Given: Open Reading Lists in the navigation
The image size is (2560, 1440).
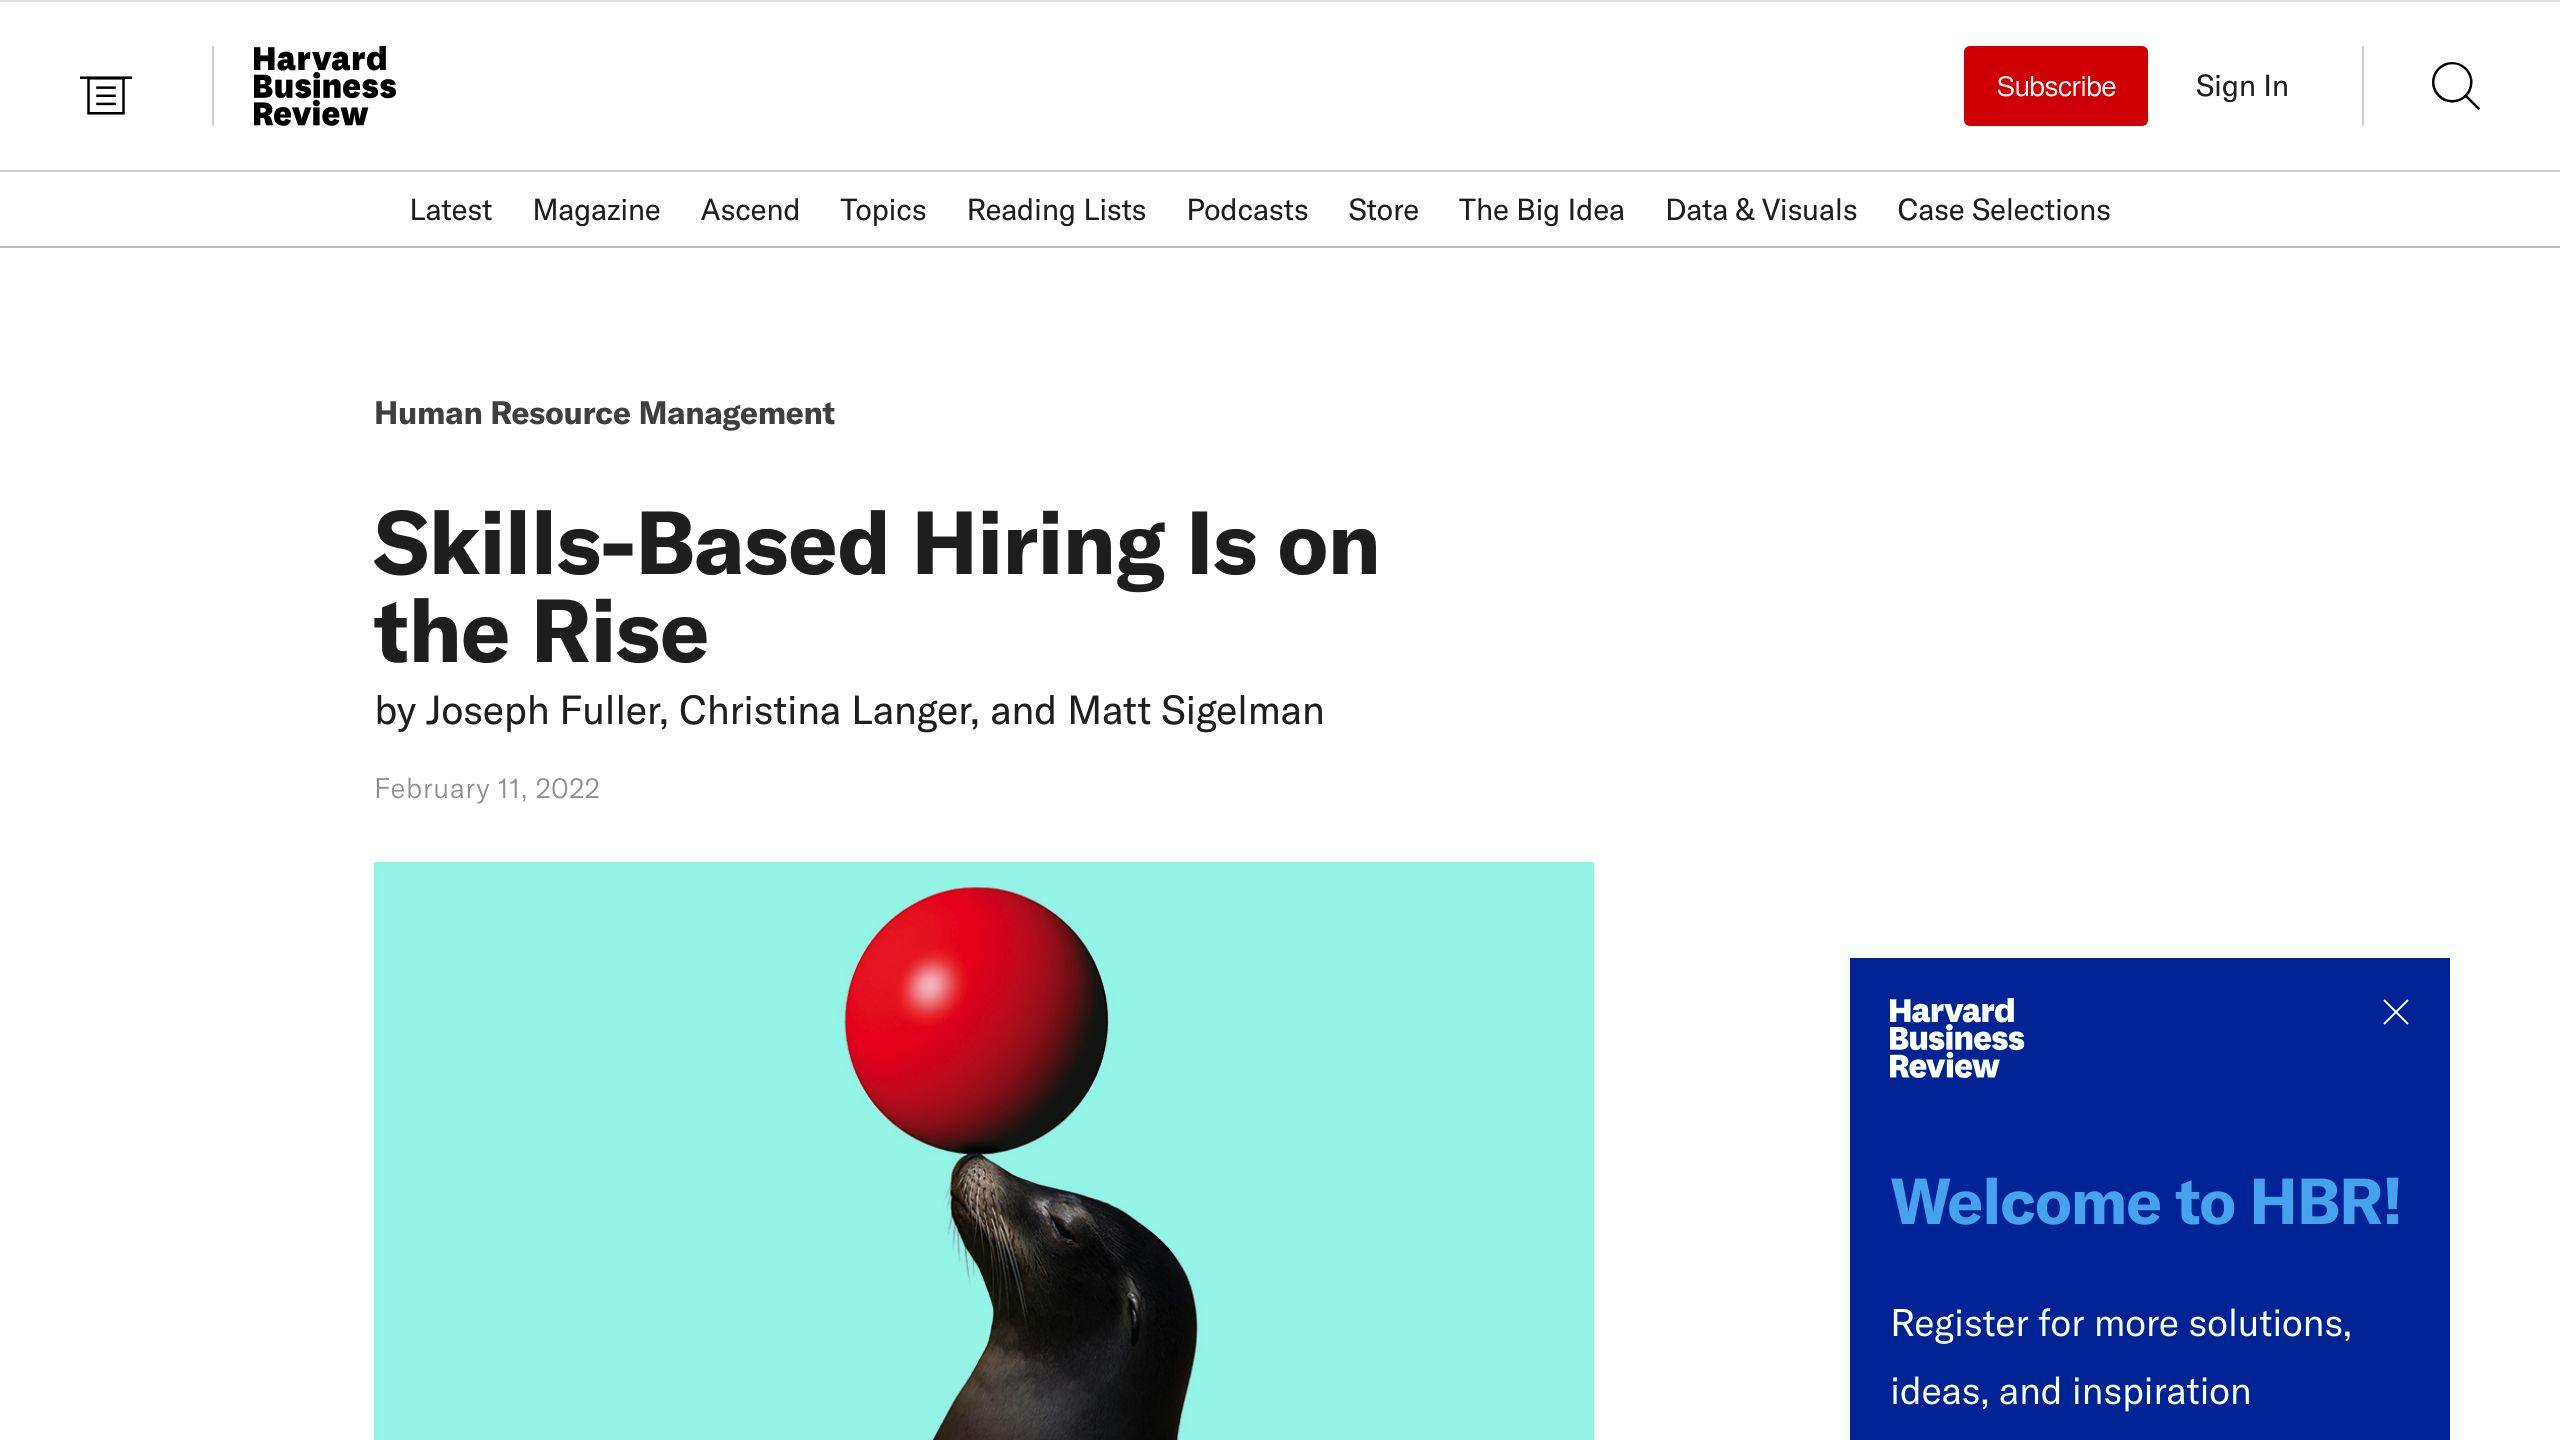Looking at the screenshot, I should tap(1056, 210).
